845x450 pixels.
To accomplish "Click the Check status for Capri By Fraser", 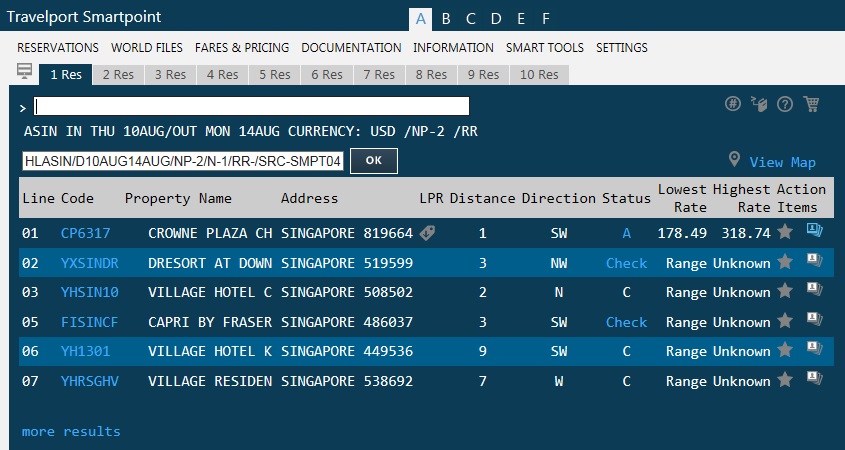I will [x=626, y=322].
